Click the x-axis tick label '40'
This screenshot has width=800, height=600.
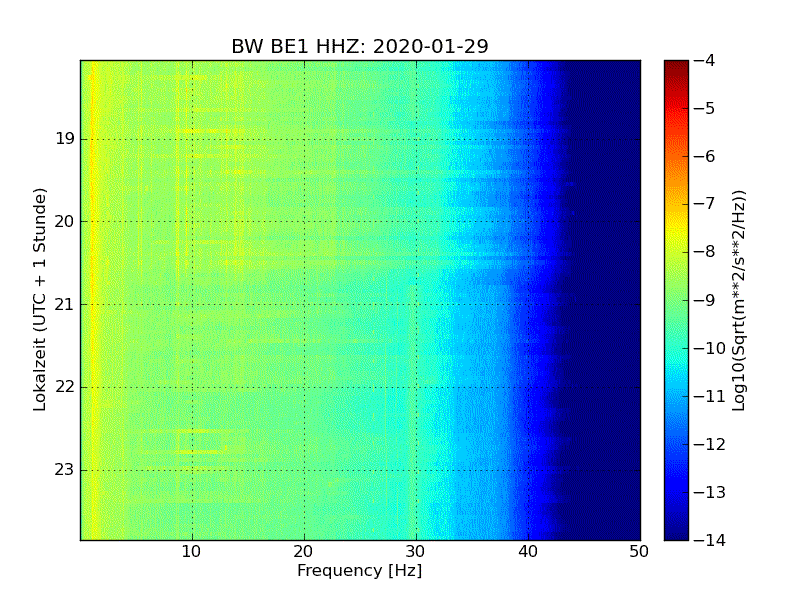[x=528, y=552]
